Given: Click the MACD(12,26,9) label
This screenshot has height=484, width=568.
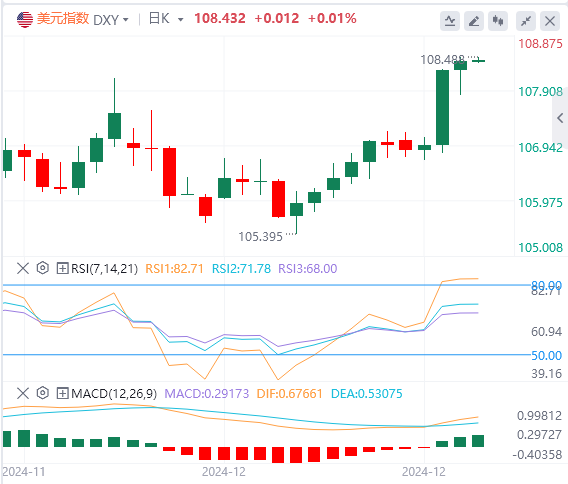Looking at the screenshot, I should [x=114, y=393].
